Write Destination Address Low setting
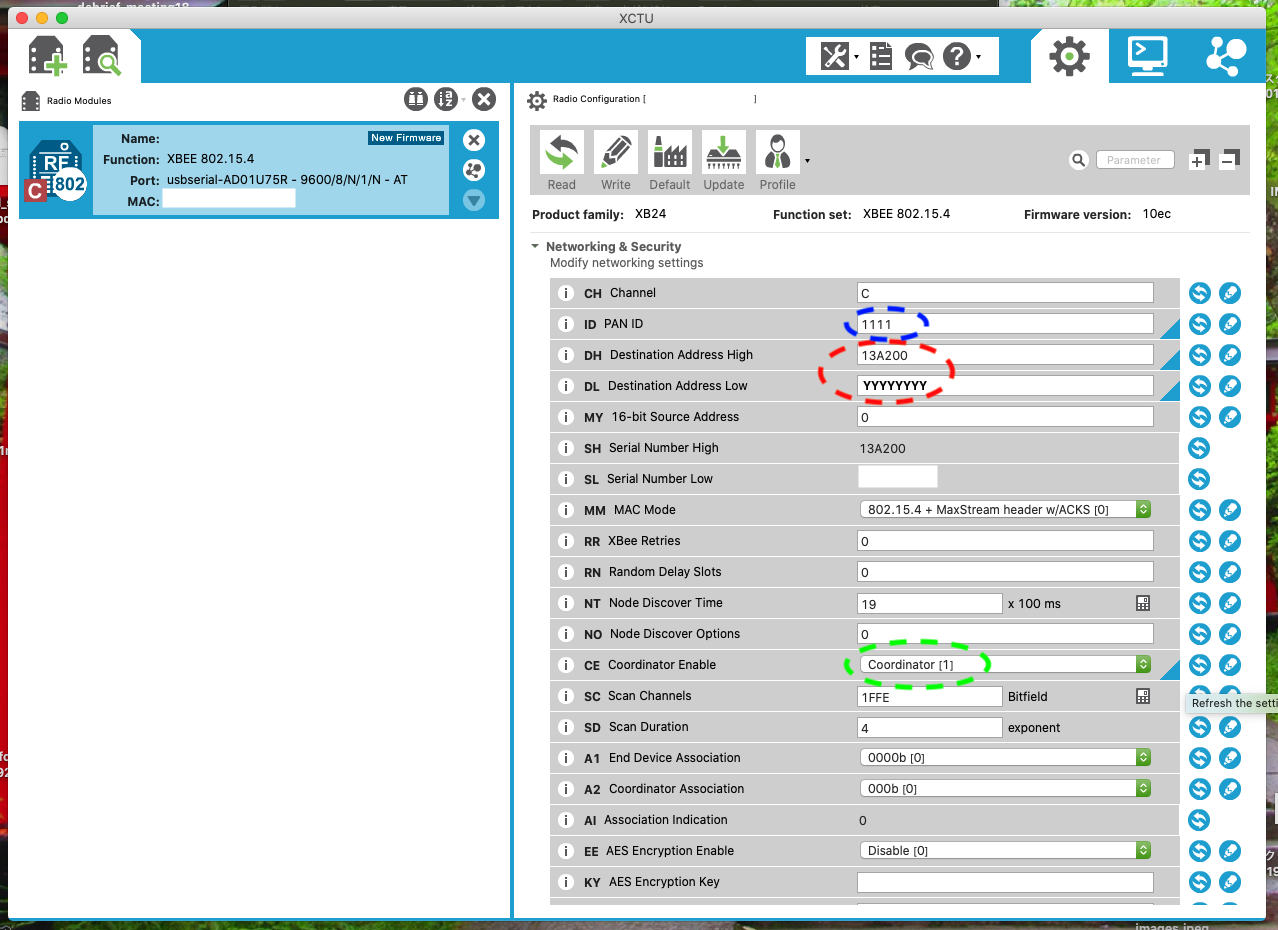The width and height of the screenshot is (1278, 930). (1230, 386)
